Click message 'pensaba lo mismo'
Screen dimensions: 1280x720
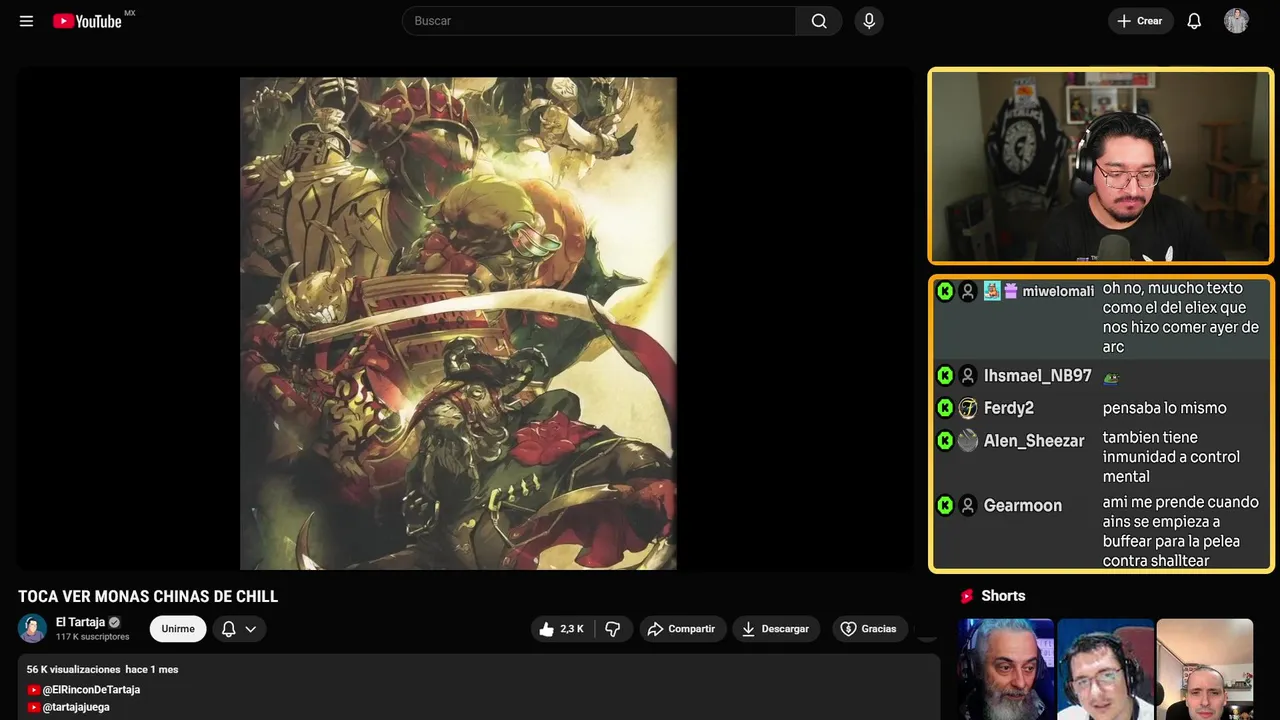point(1165,408)
